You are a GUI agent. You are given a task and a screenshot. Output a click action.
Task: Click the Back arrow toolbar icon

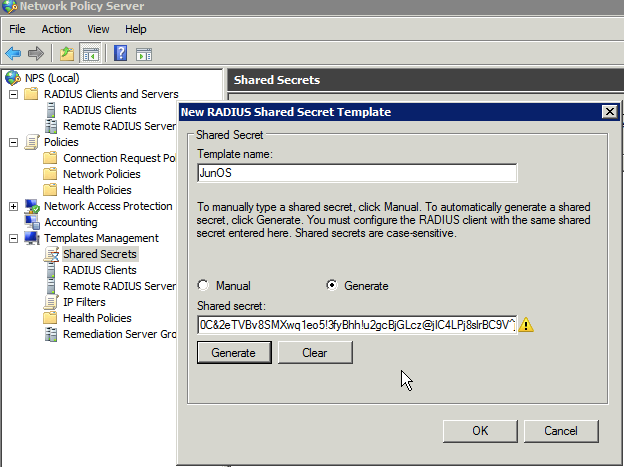click(13, 53)
